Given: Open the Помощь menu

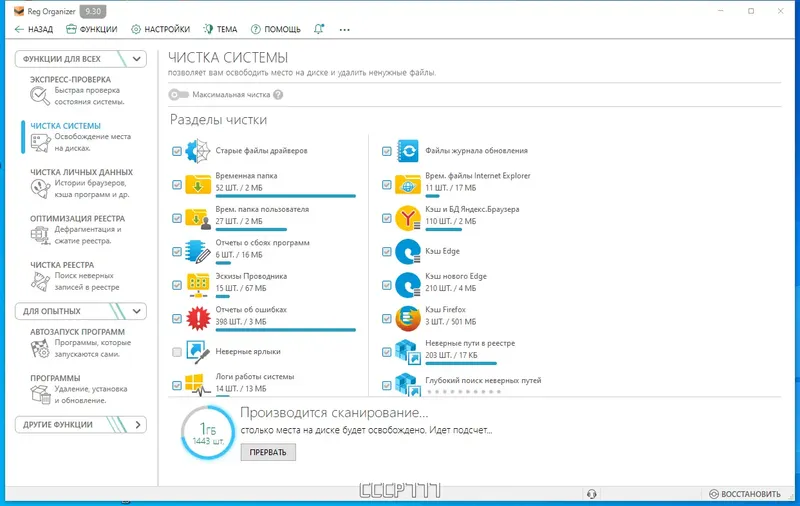Looking at the screenshot, I should coord(276,29).
